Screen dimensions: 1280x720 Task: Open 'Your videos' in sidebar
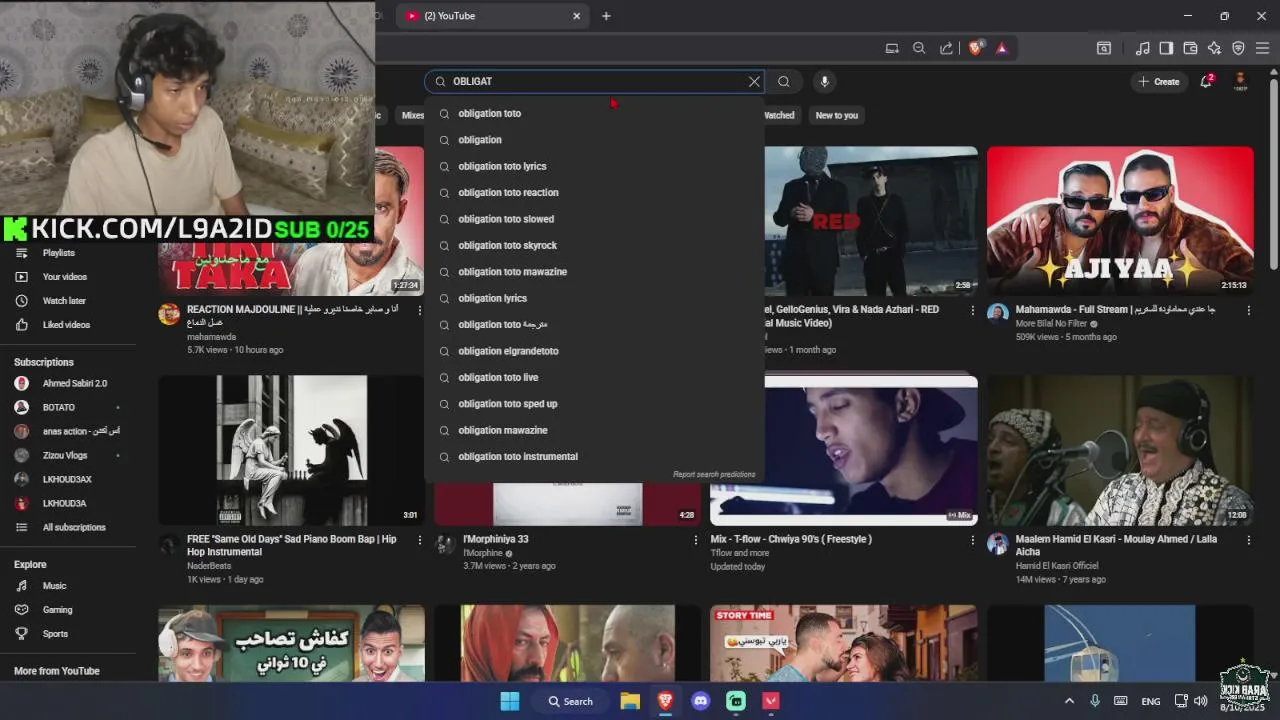pos(66,277)
